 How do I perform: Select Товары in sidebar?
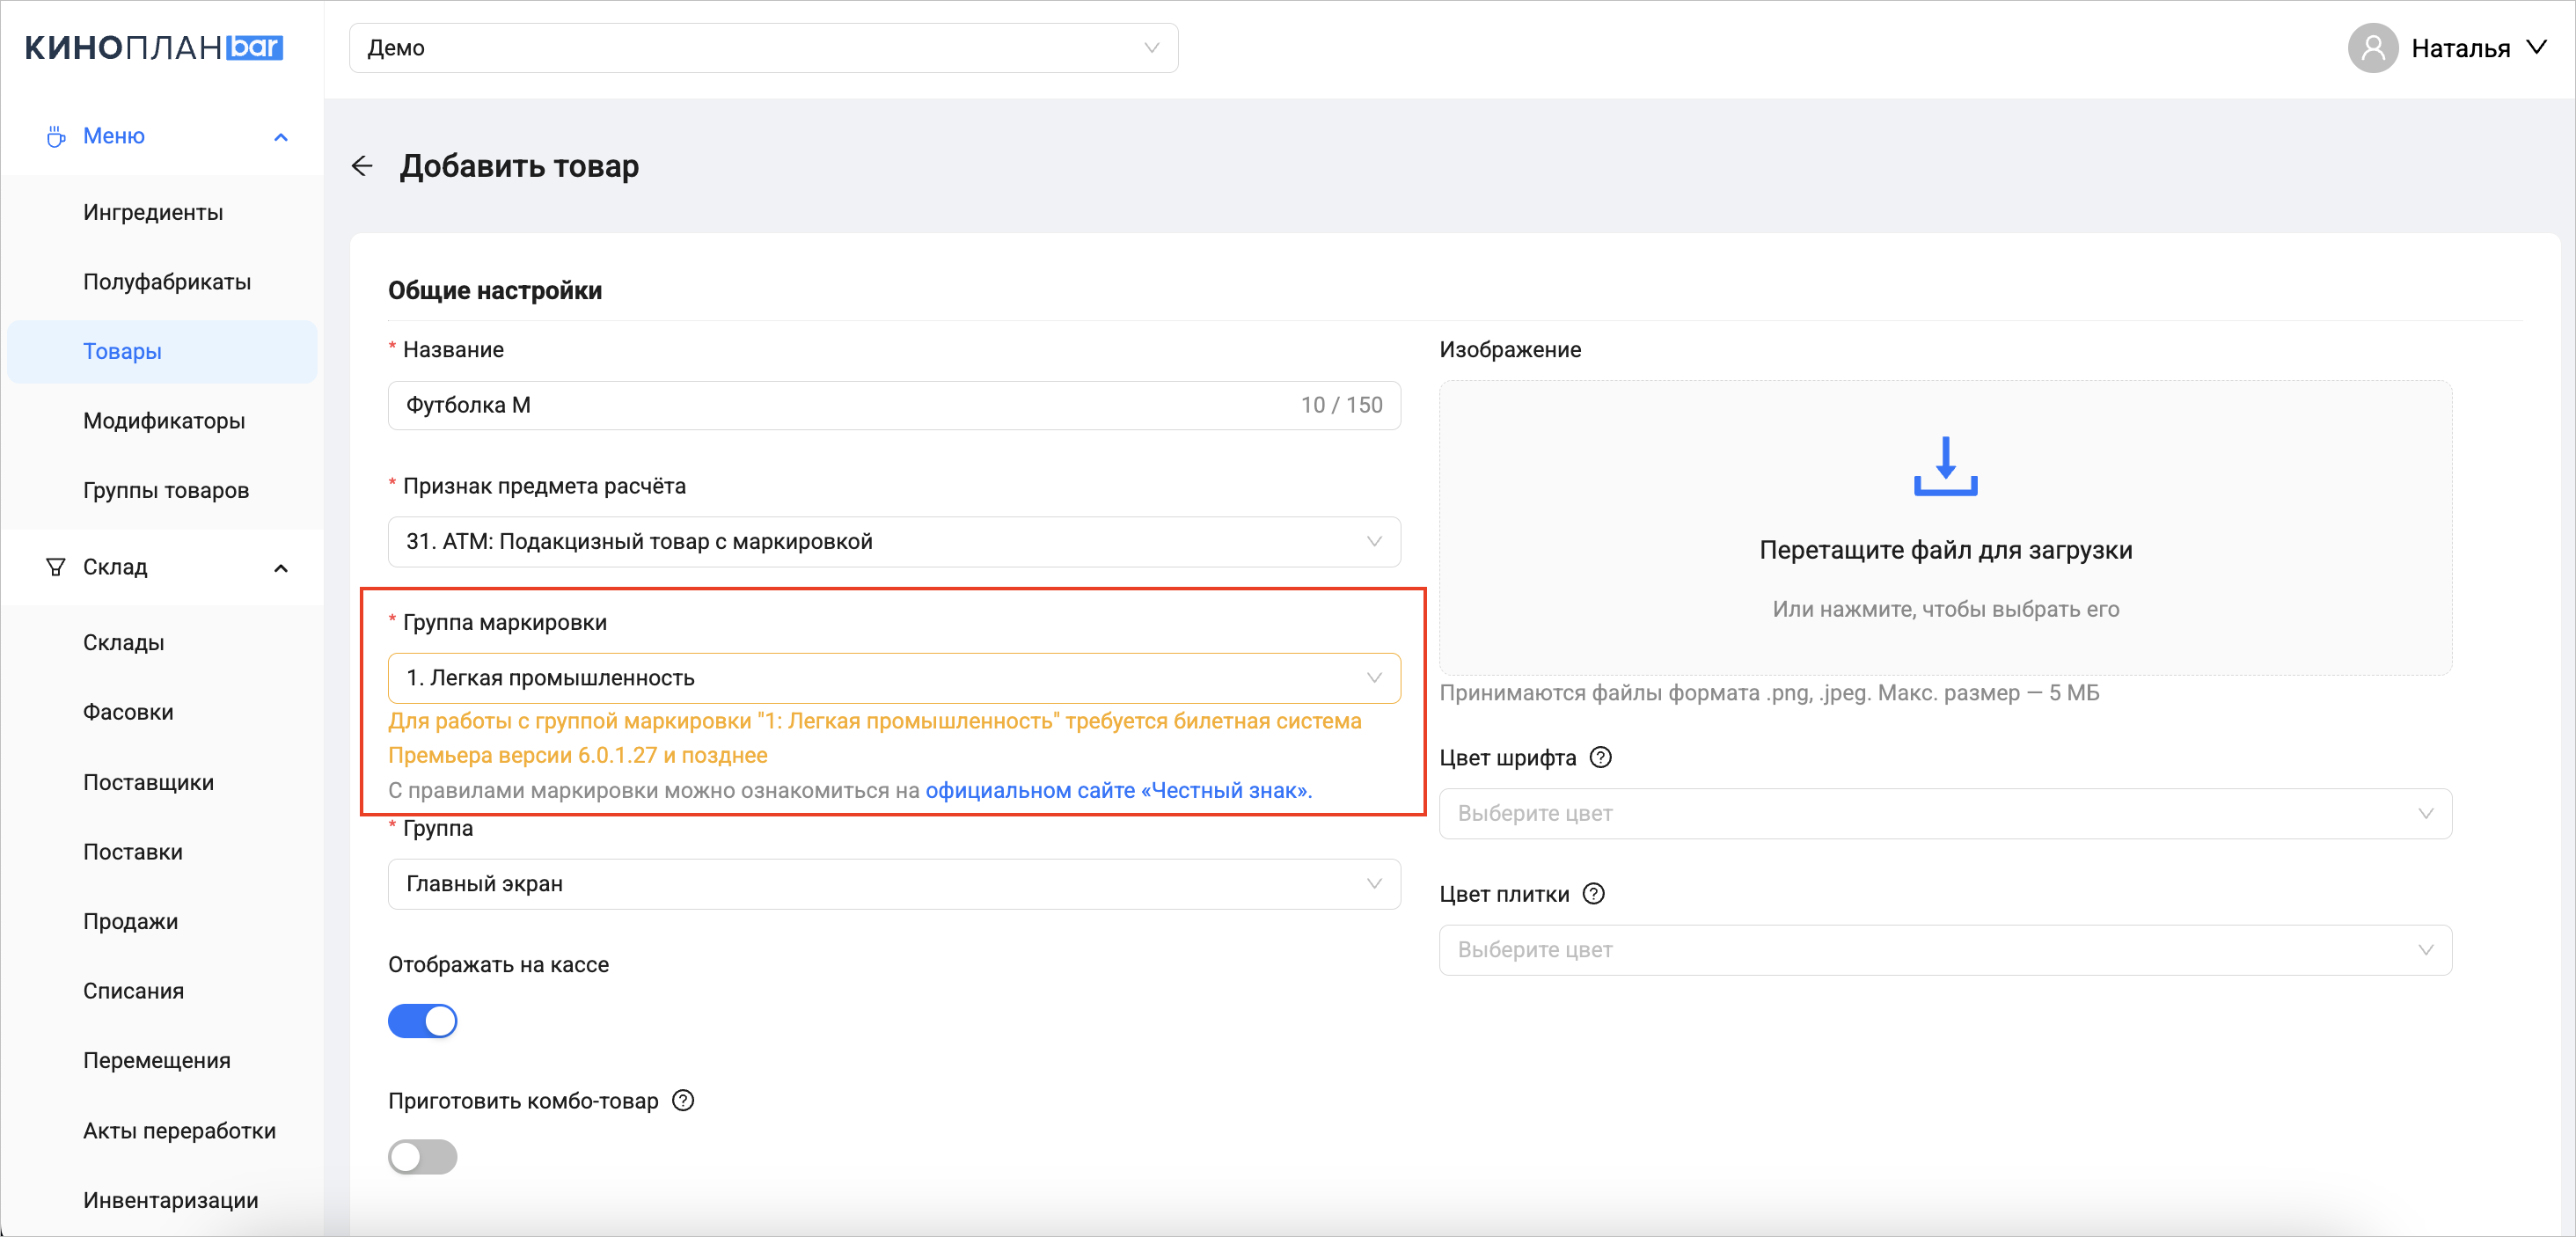[x=162, y=351]
